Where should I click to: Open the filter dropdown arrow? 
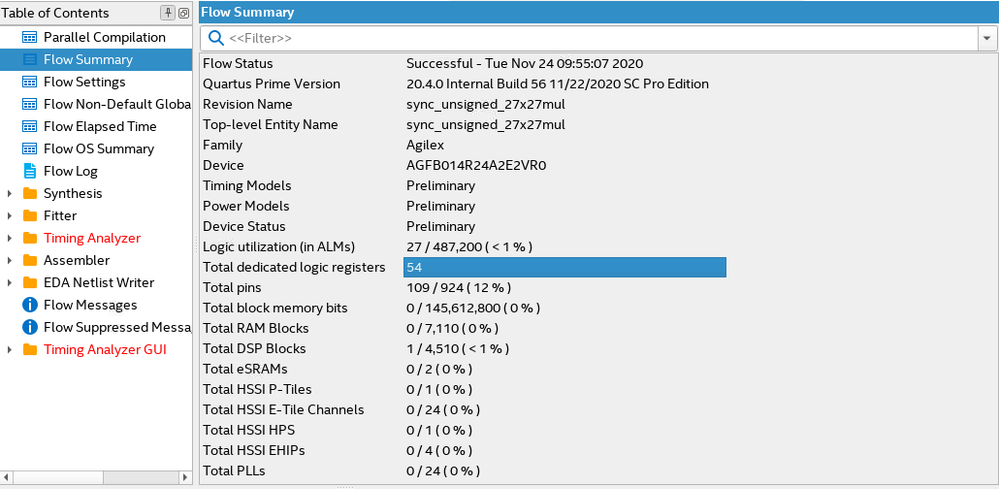tap(986, 38)
